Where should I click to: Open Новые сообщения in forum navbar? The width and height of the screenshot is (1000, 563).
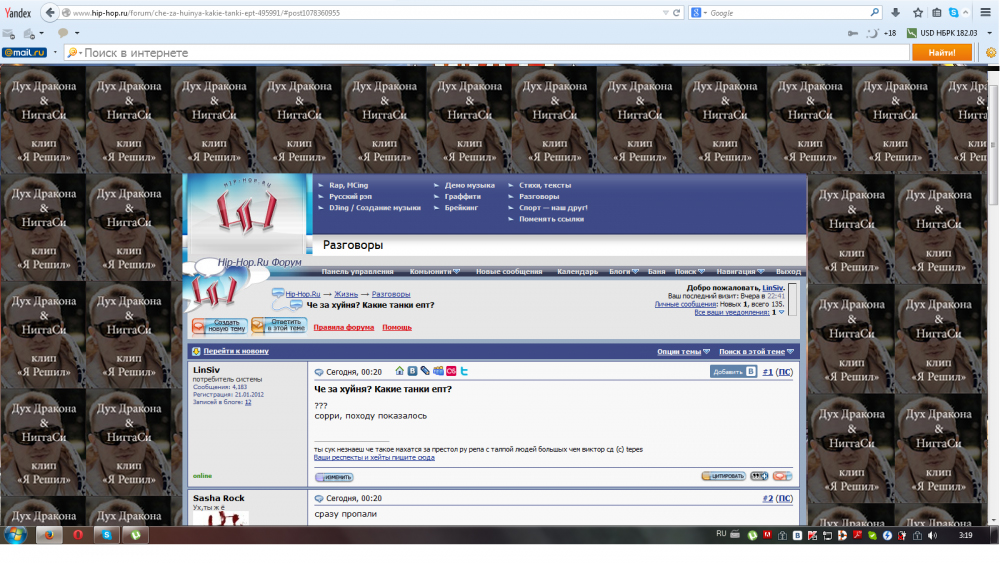(509, 272)
